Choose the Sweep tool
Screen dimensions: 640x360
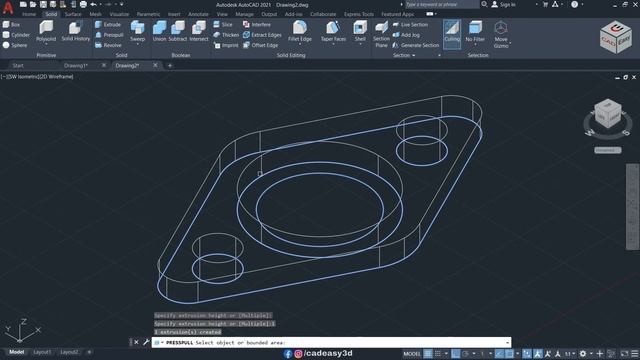[x=138, y=31]
